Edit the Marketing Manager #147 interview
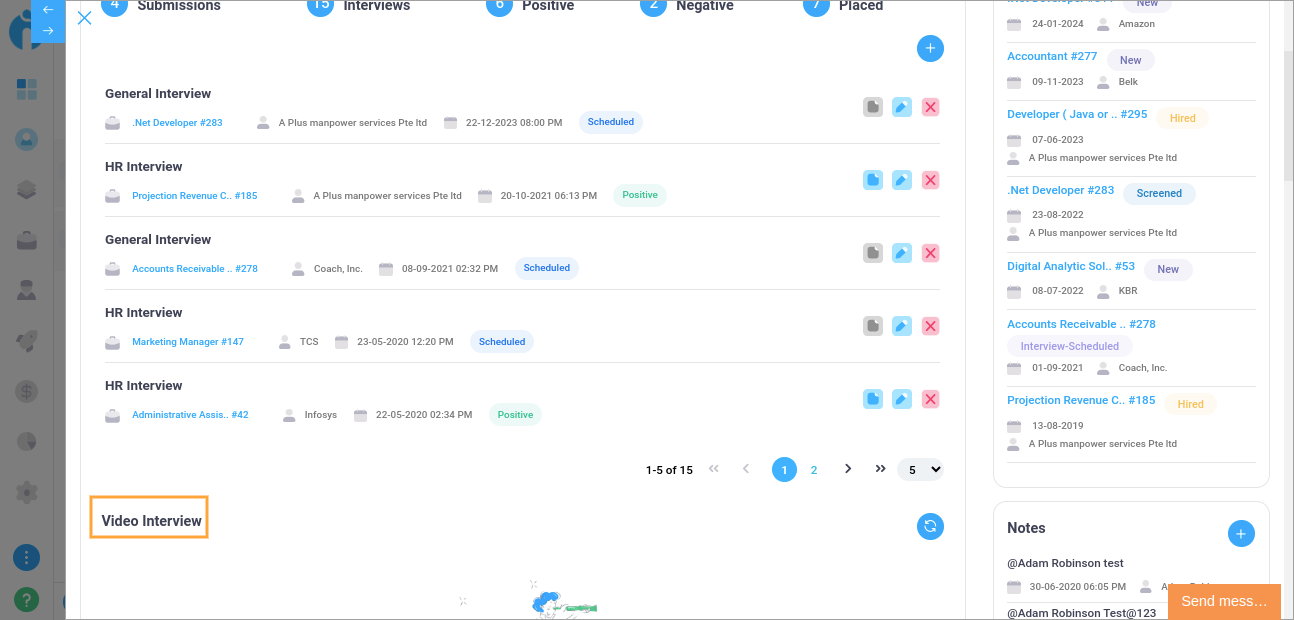 (x=901, y=326)
